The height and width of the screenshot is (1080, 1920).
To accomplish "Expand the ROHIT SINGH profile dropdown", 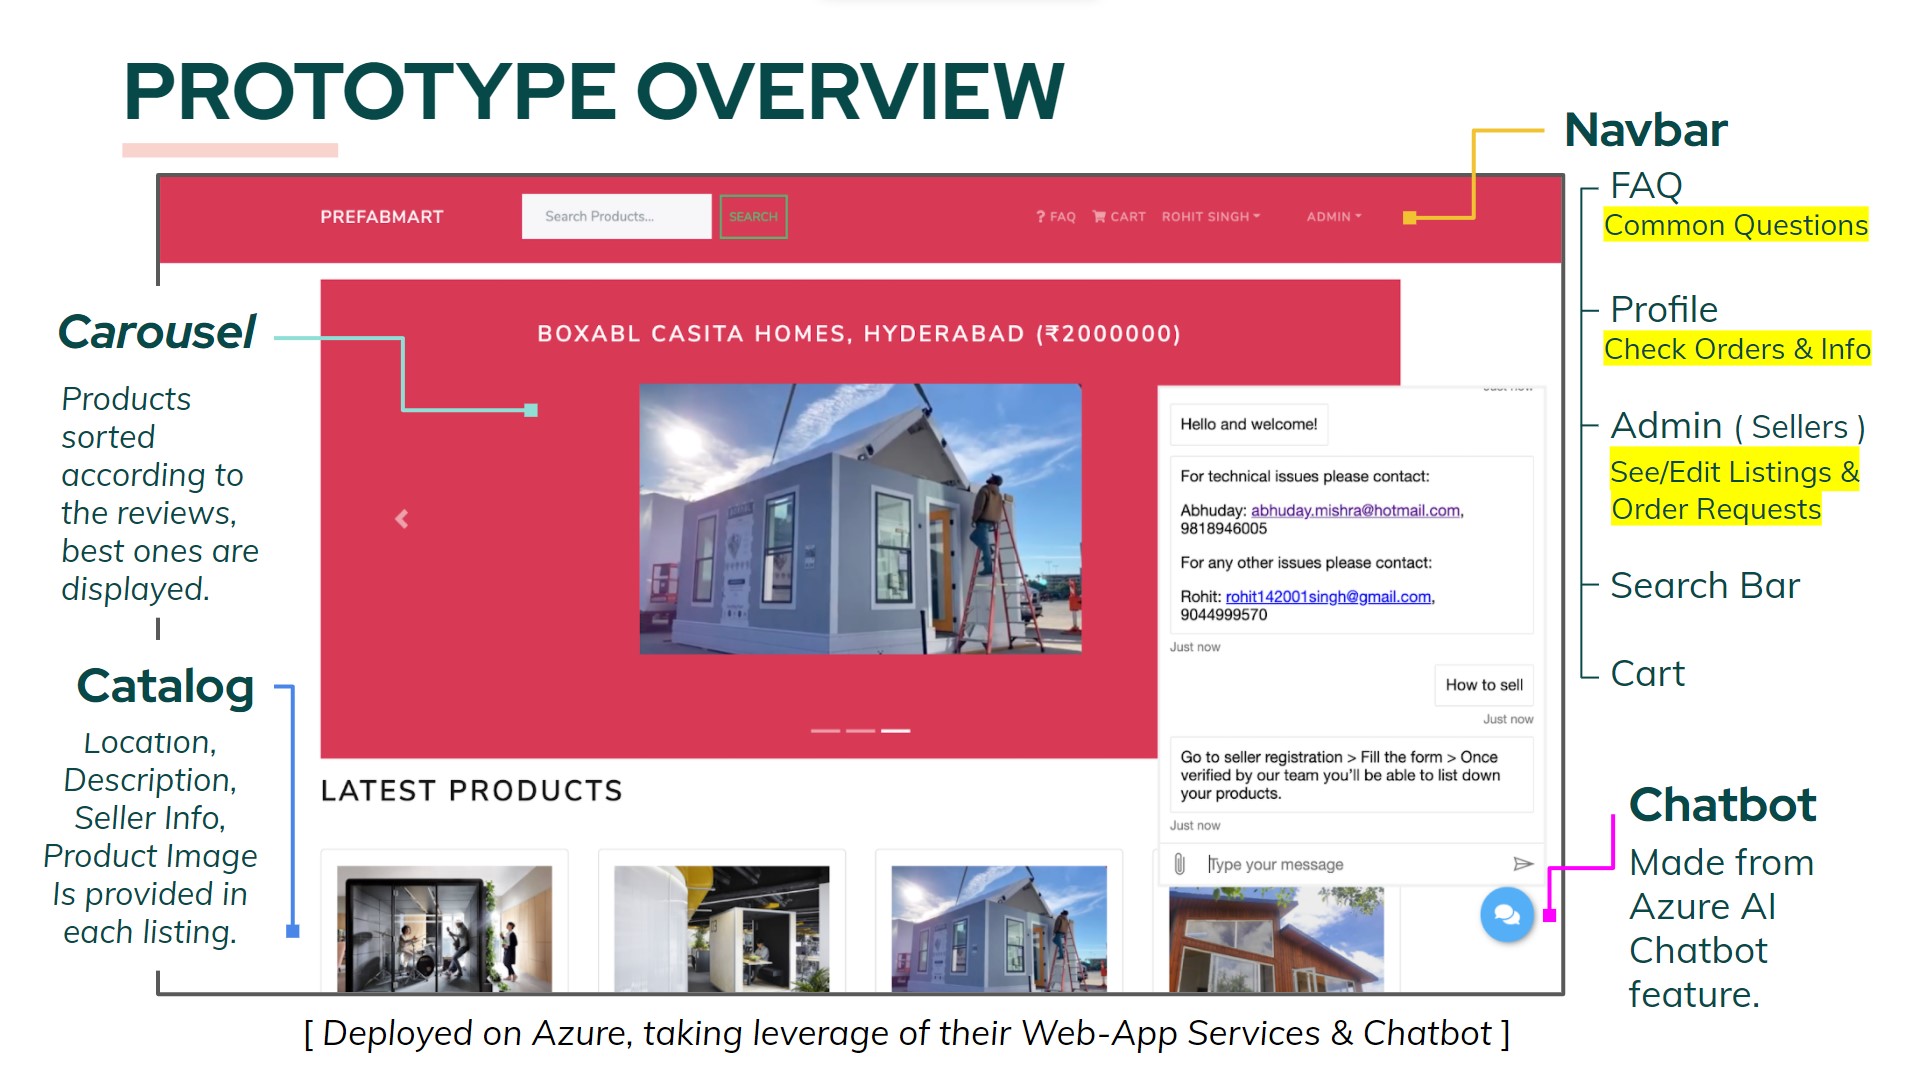I will point(1211,216).
